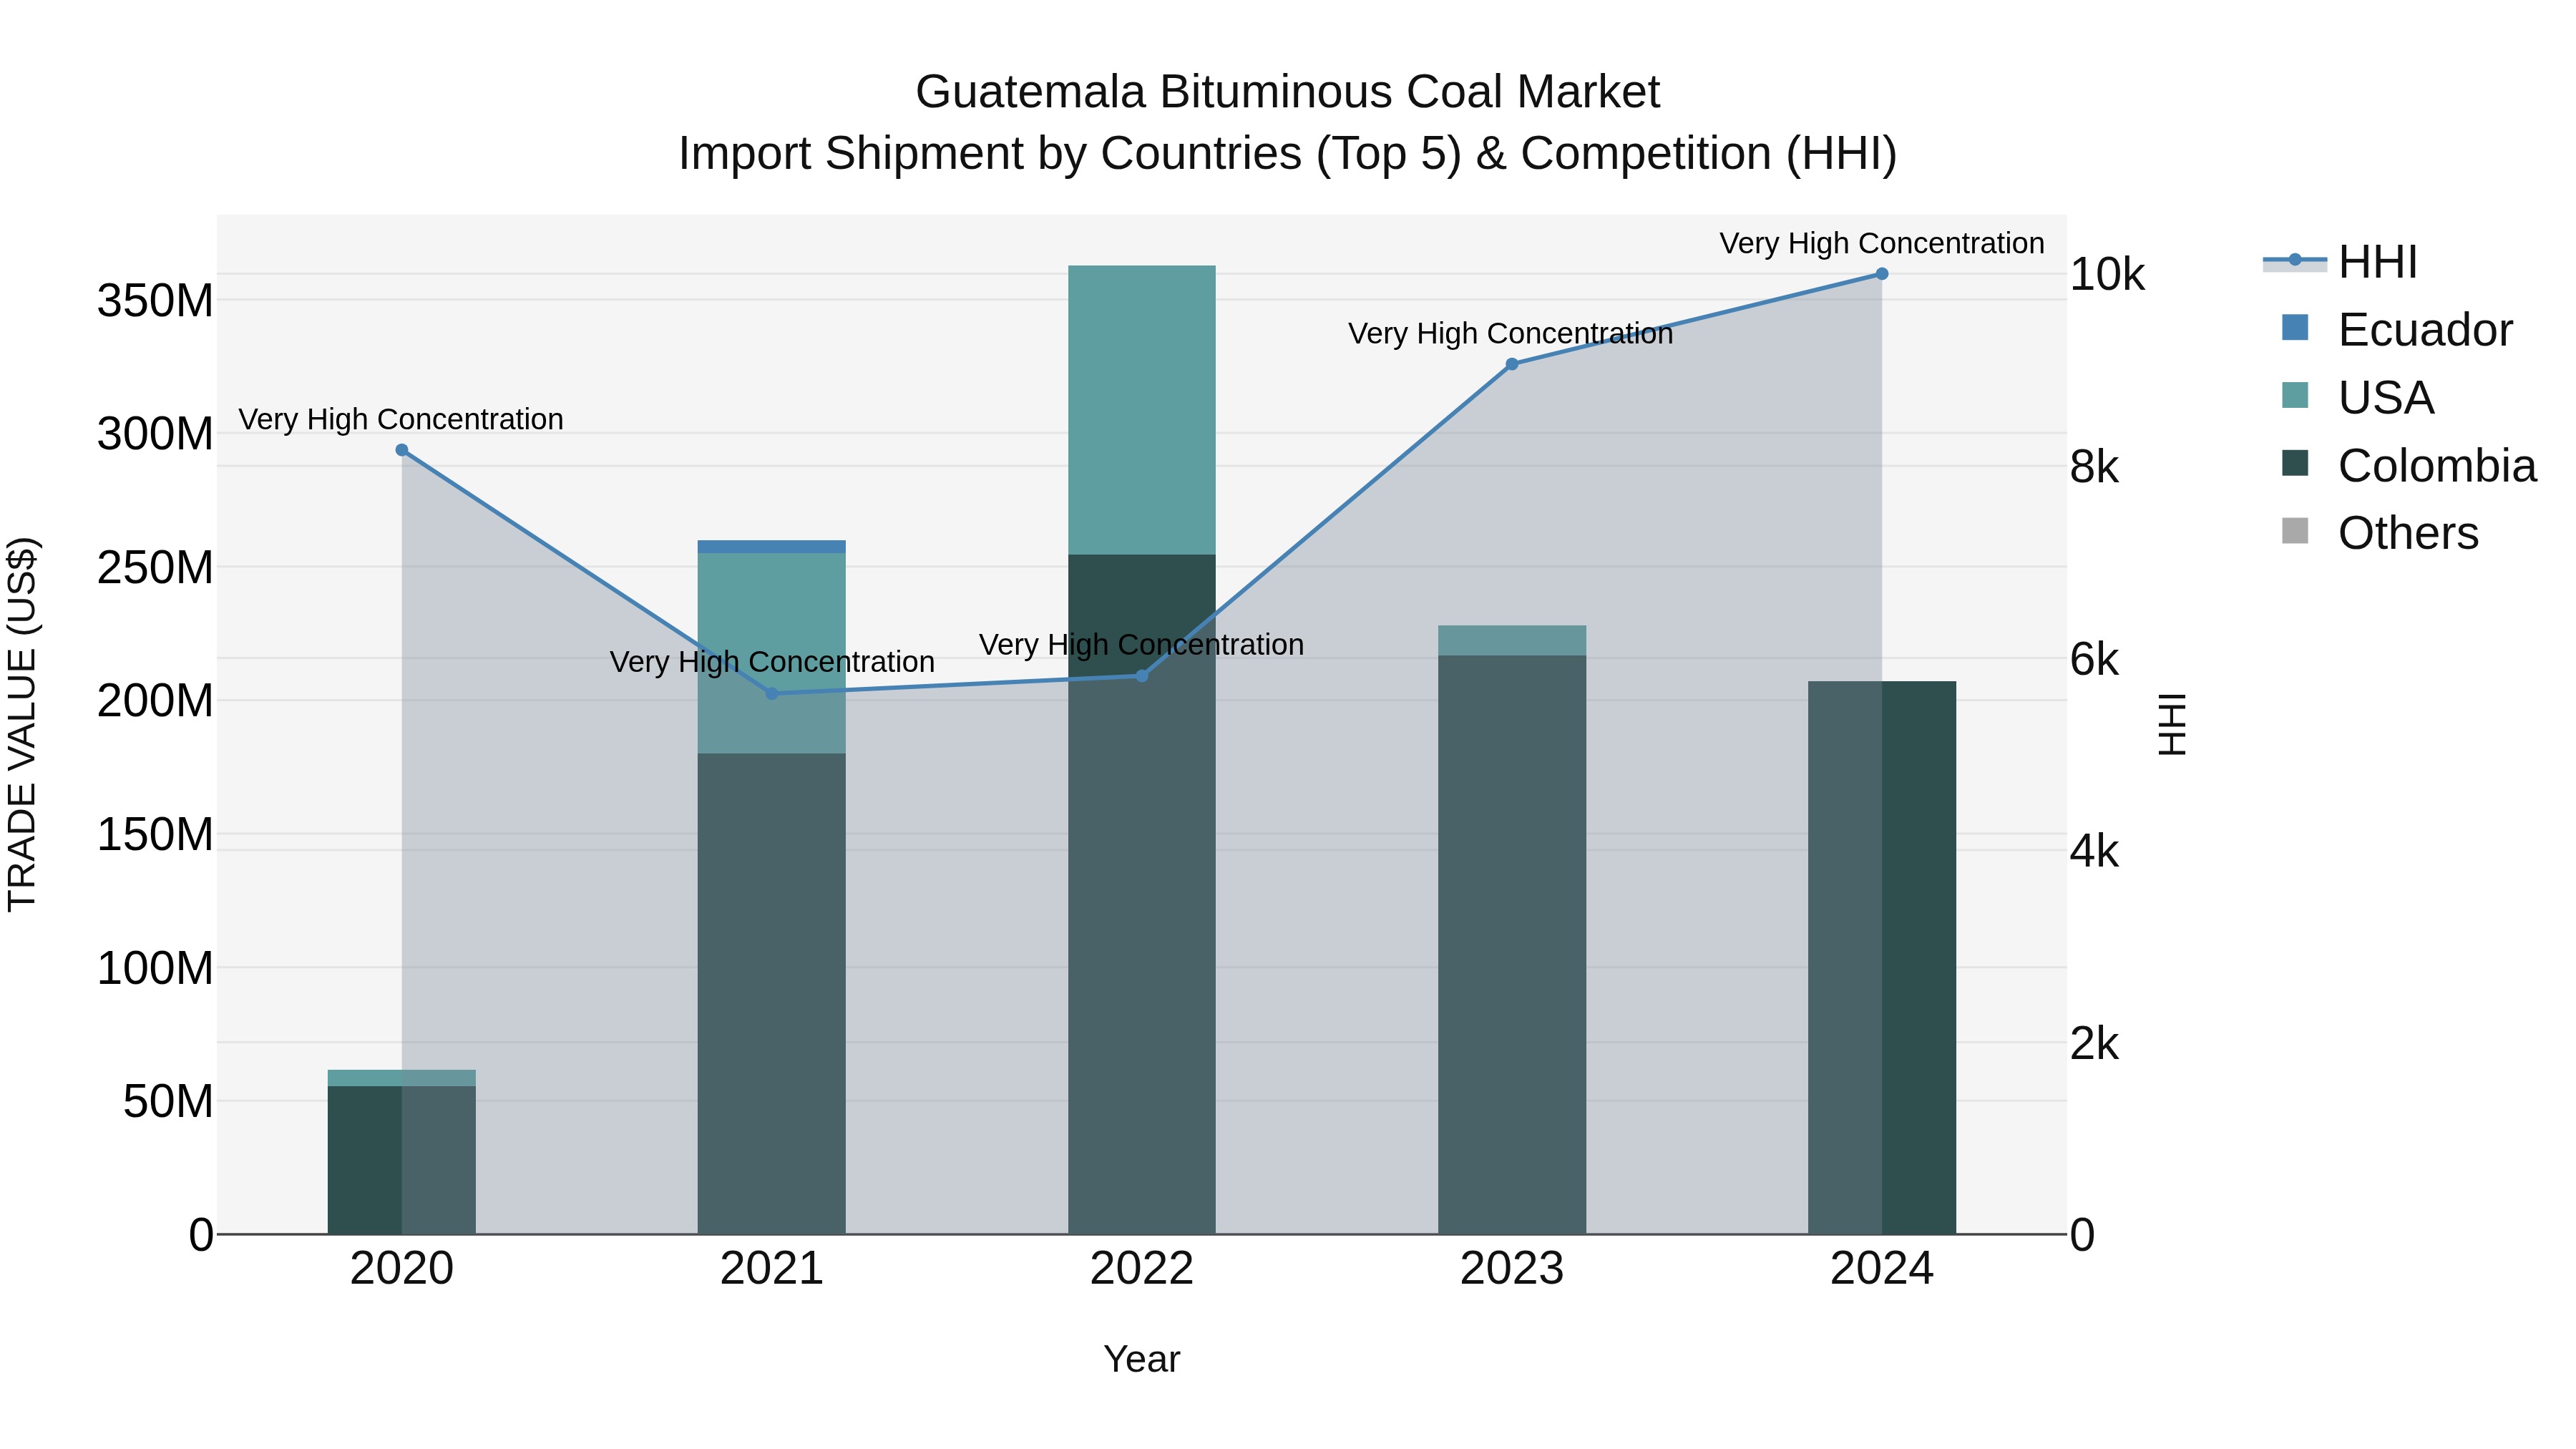
Task: Click the 2020 USA bar segment
Action: click(402, 1078)
